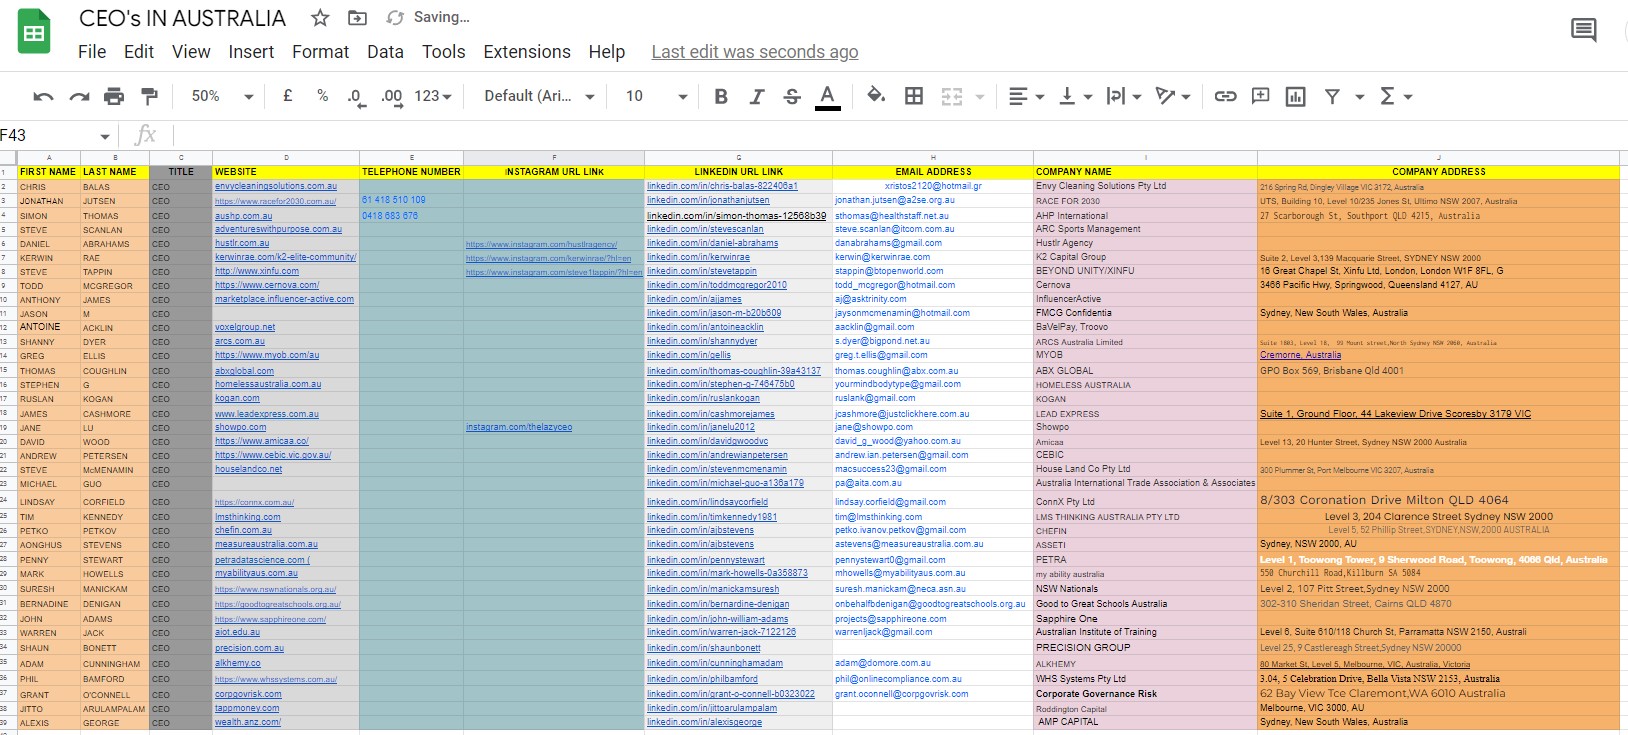Open the Help menu
The height and width of the screenshot is (735, 1628).
pyautogui.click(x=606, y=52)
